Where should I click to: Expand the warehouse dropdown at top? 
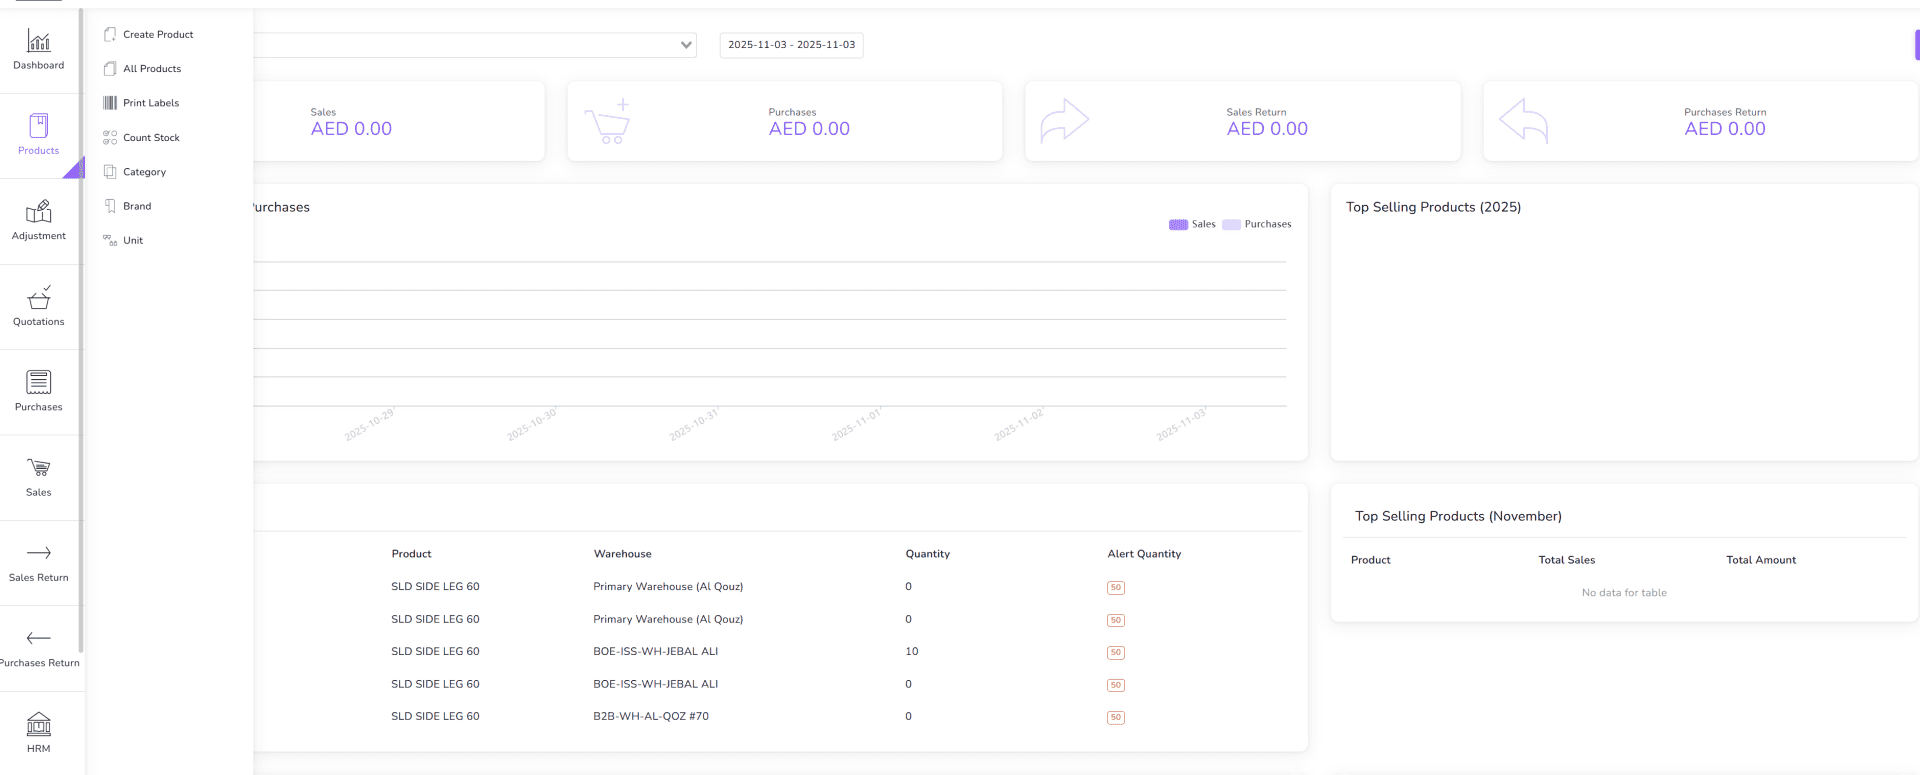[686, 45]
